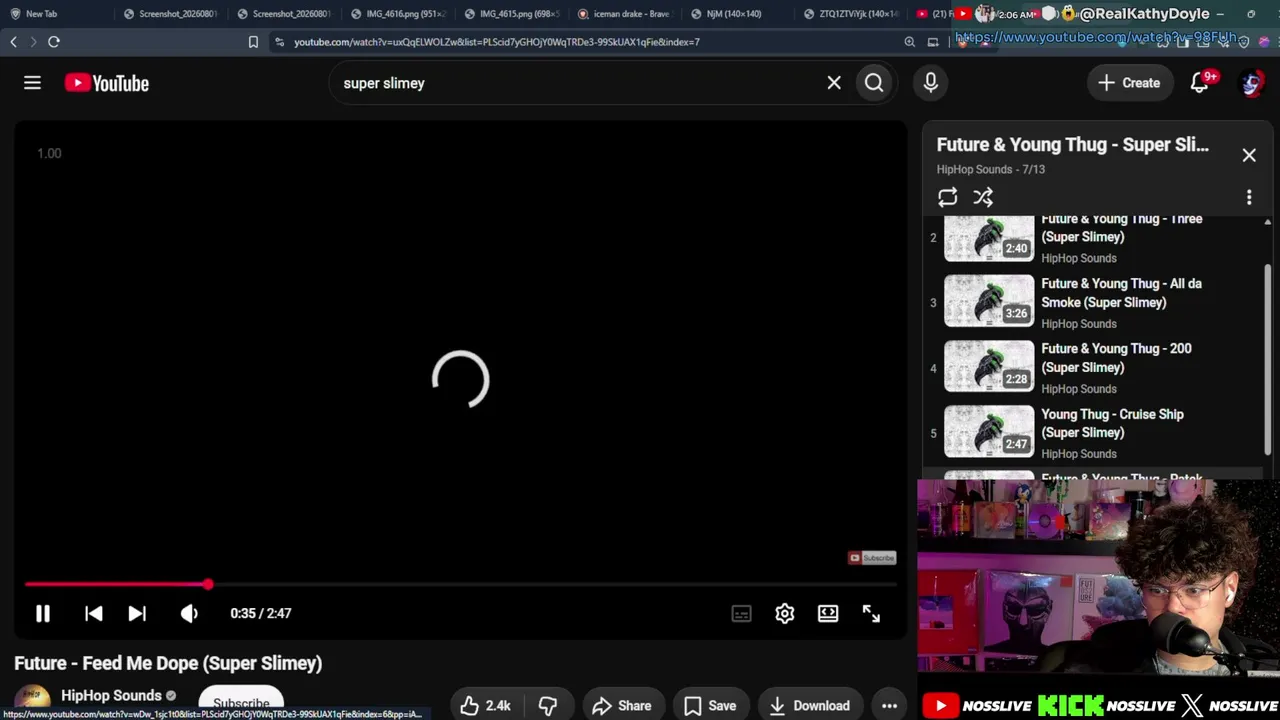Open the zoom magnifier icon in address bar

909,42
